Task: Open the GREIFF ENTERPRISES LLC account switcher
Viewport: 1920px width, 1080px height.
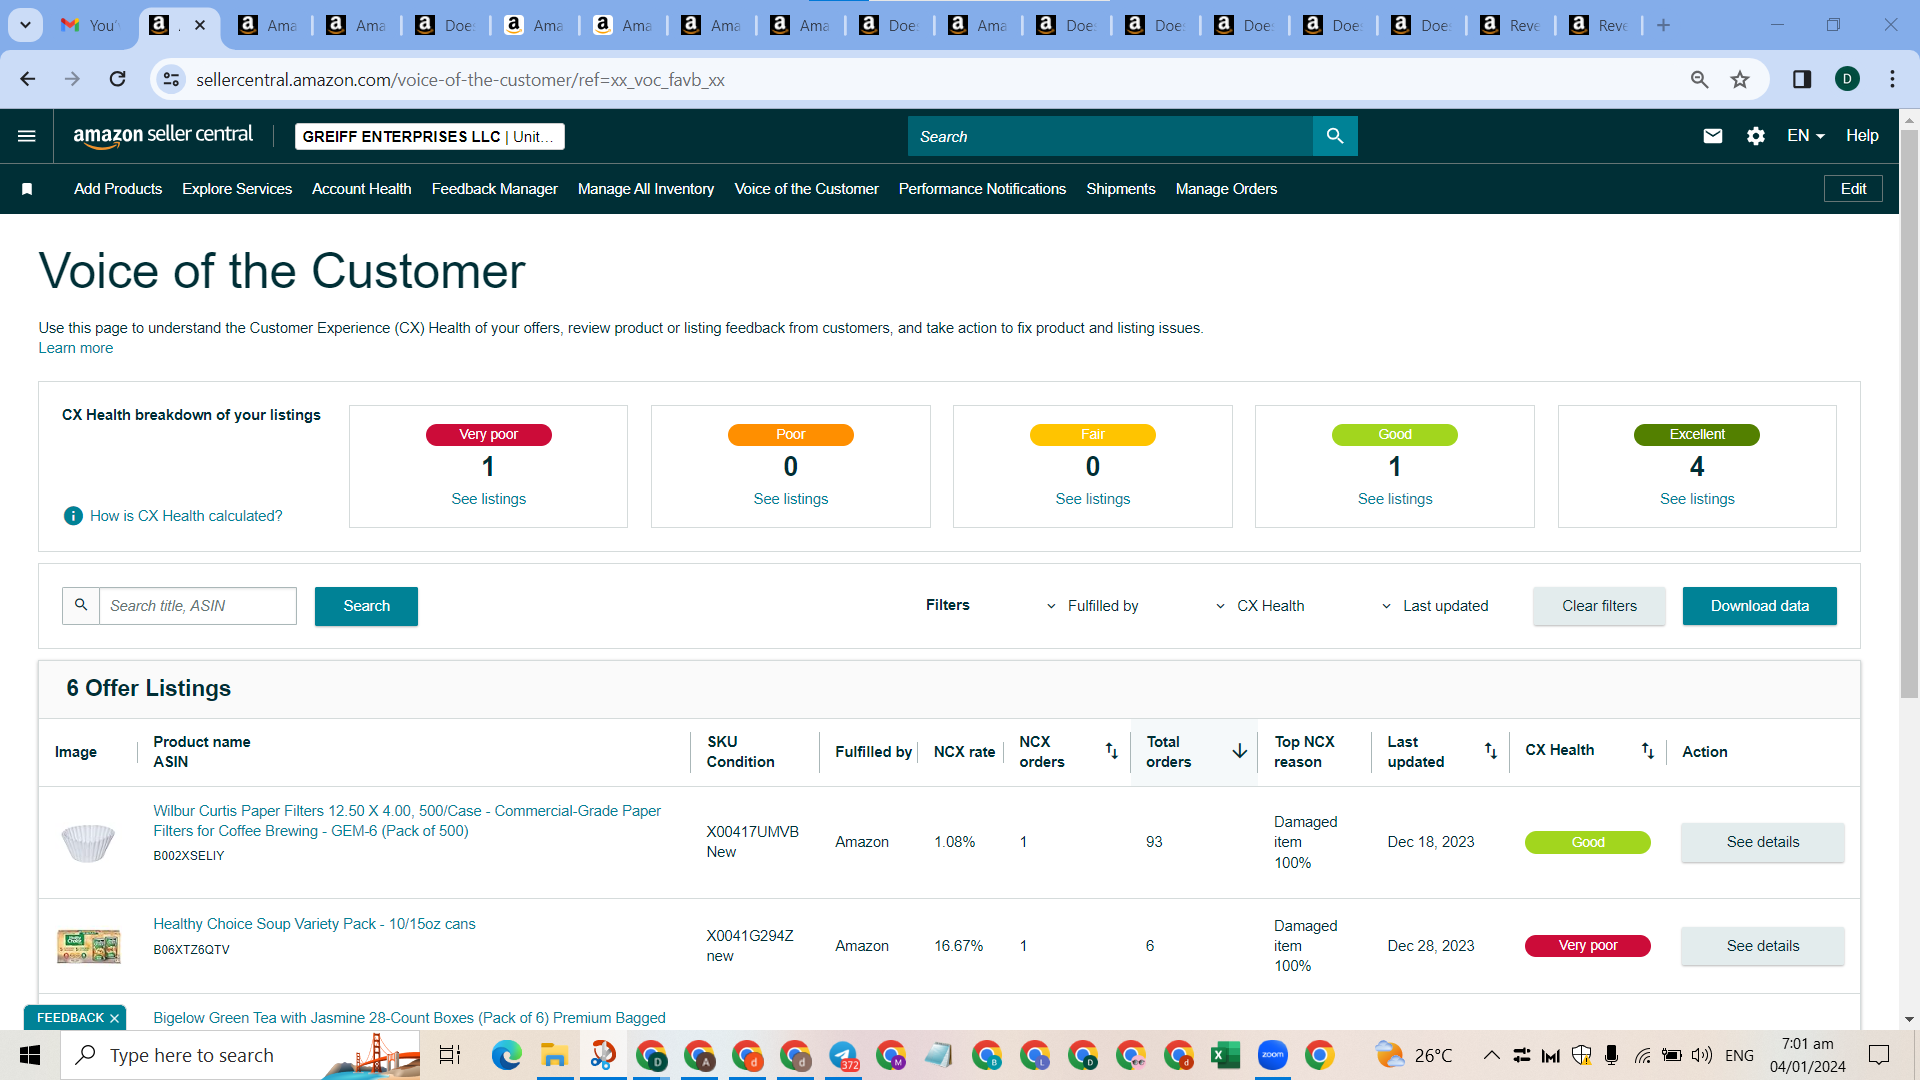Action: point(430,137)
